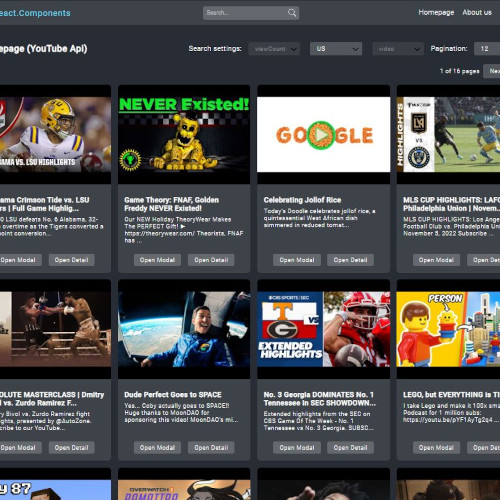Open Modal for Dmitry Bivol fight card
Image resolution: width=500 pixels, height=500 pixels.
click(20, 448)
